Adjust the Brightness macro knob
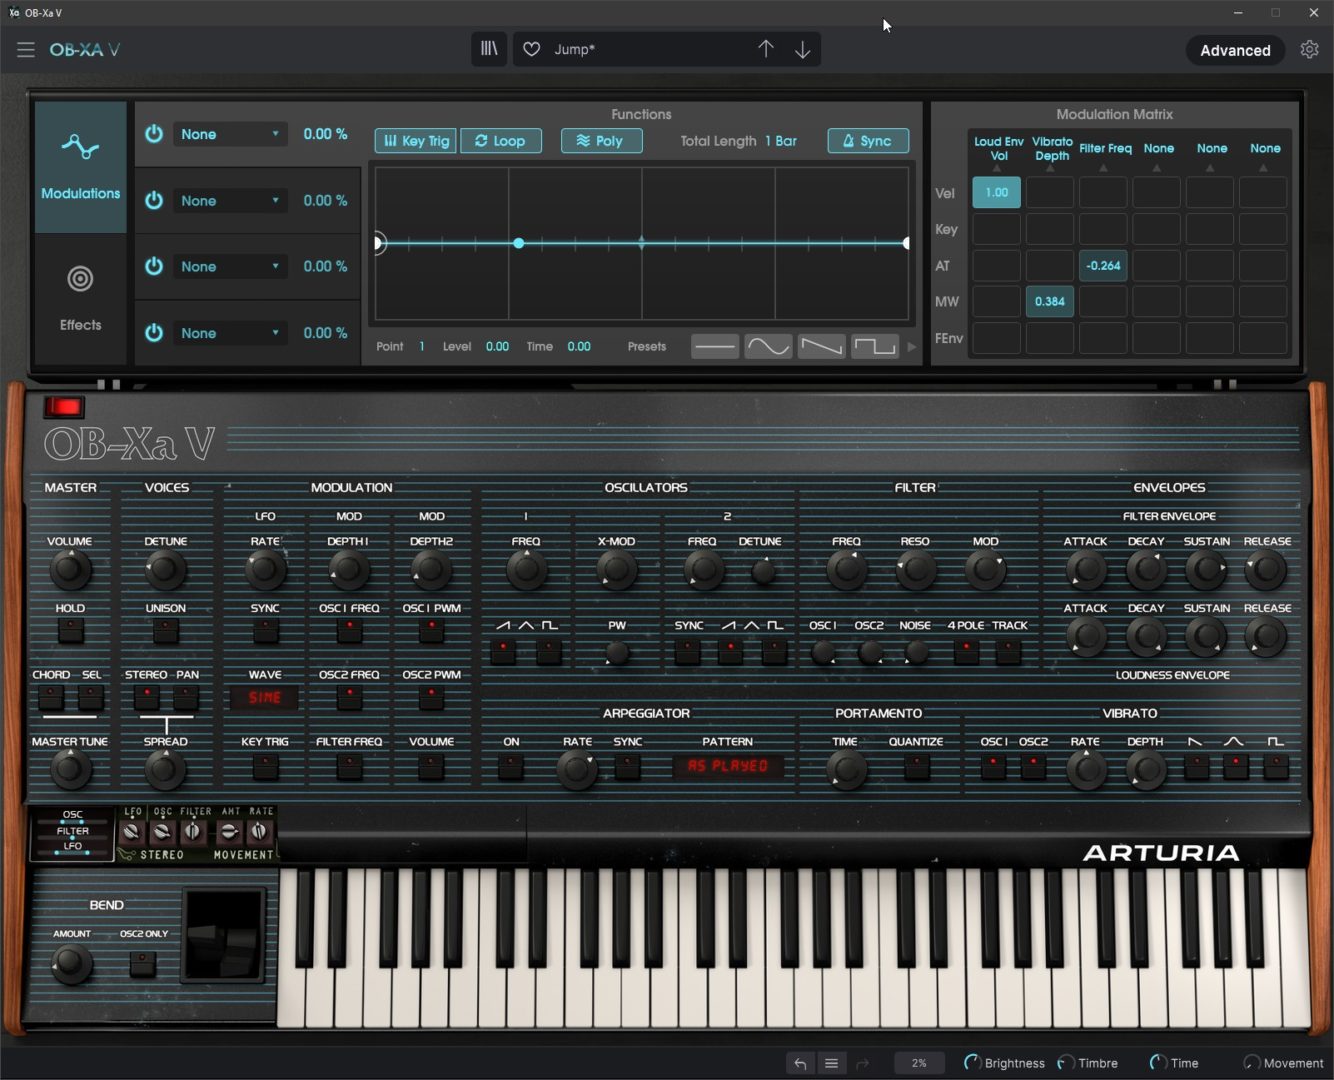1334x1080 pixels. (x=971, y=1063)
